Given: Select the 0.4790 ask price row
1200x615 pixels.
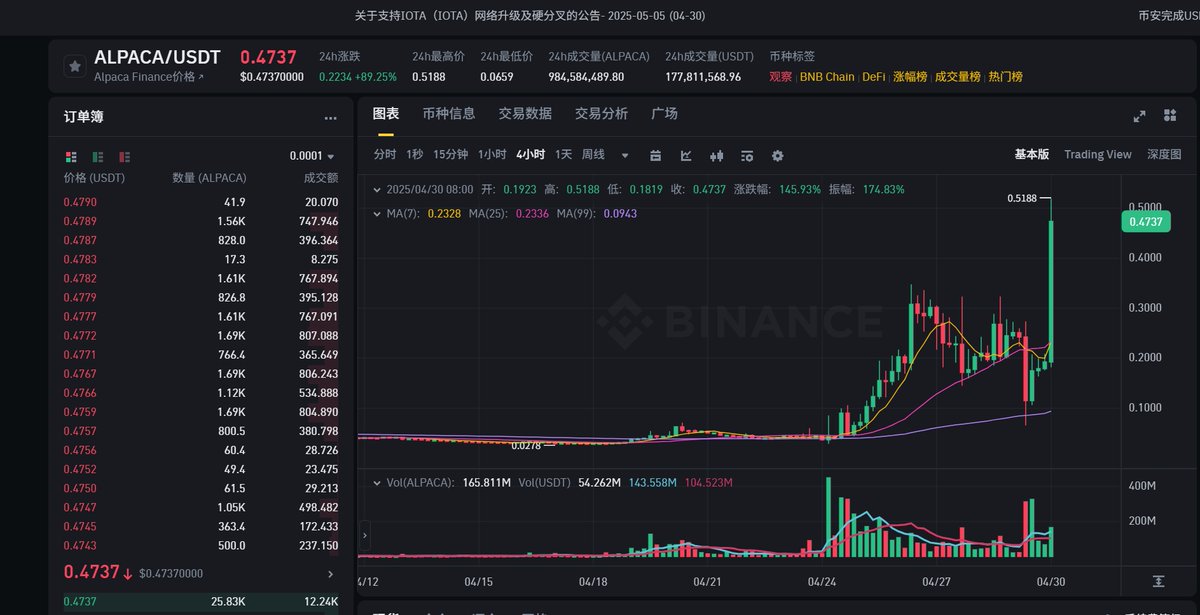Looking at the screenshot, I should pyautogui.click(x=201, y=202).
